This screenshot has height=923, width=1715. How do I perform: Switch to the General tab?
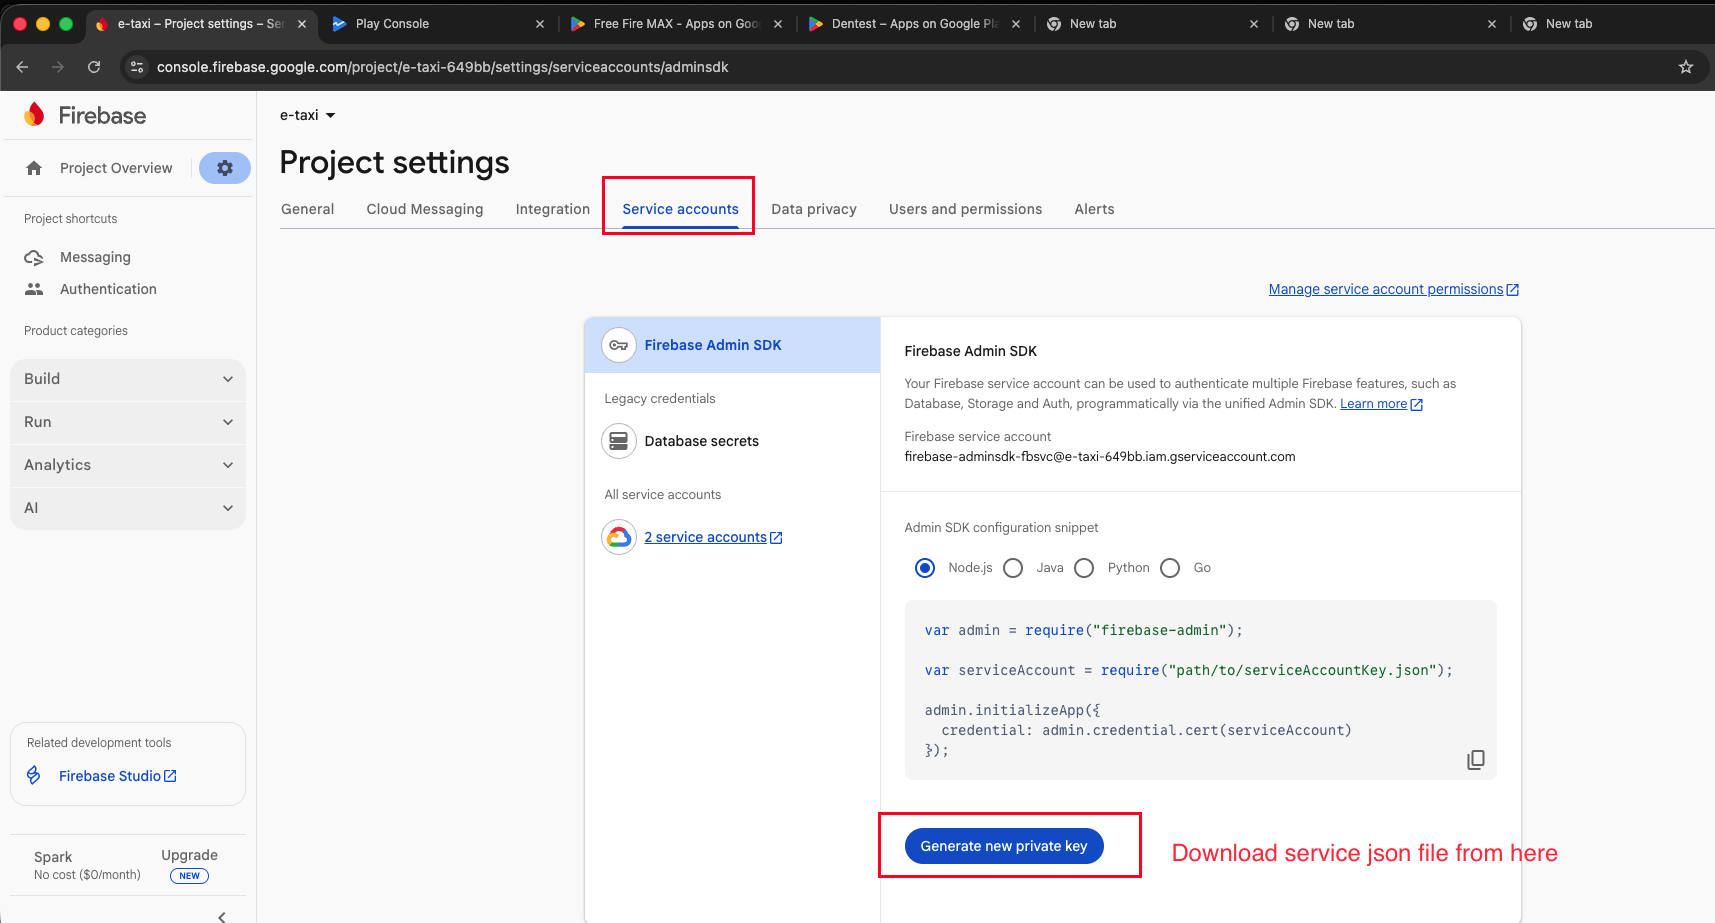tap(308, 209)
